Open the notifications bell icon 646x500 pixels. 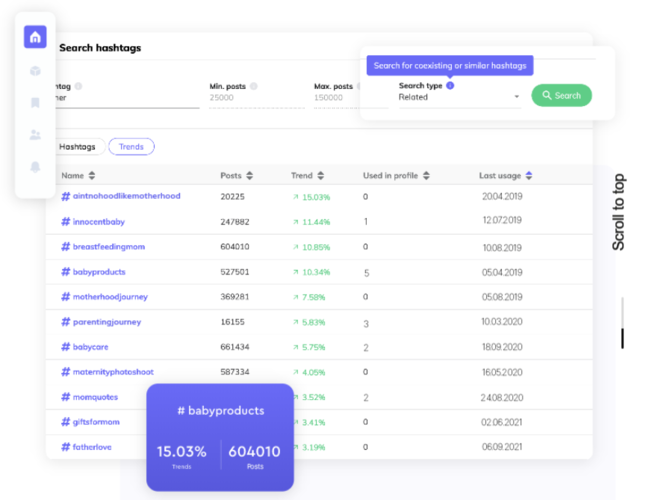click(35, 166)
